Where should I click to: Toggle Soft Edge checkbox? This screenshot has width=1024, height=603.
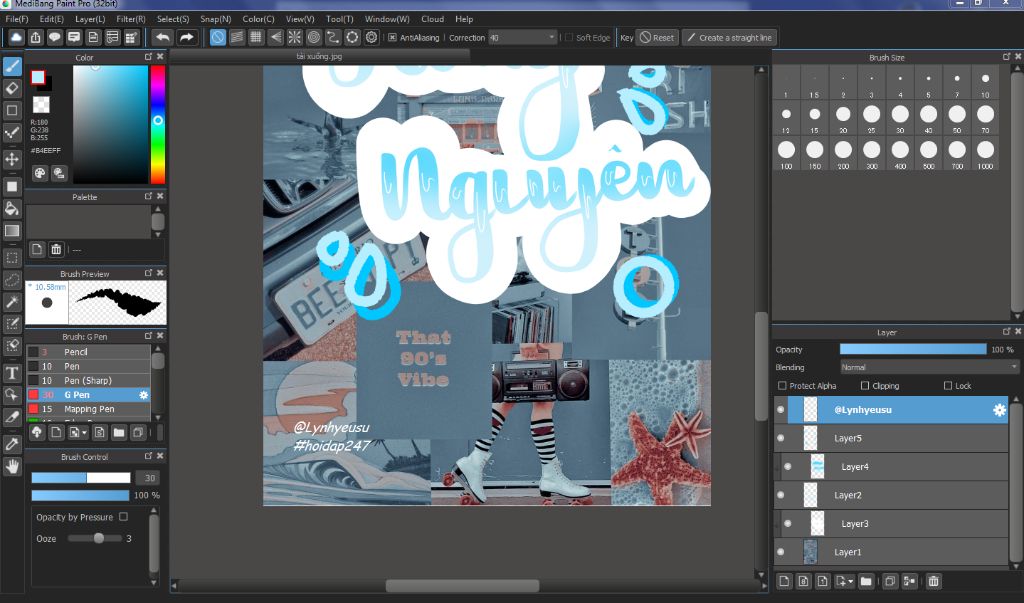(568, 38)
